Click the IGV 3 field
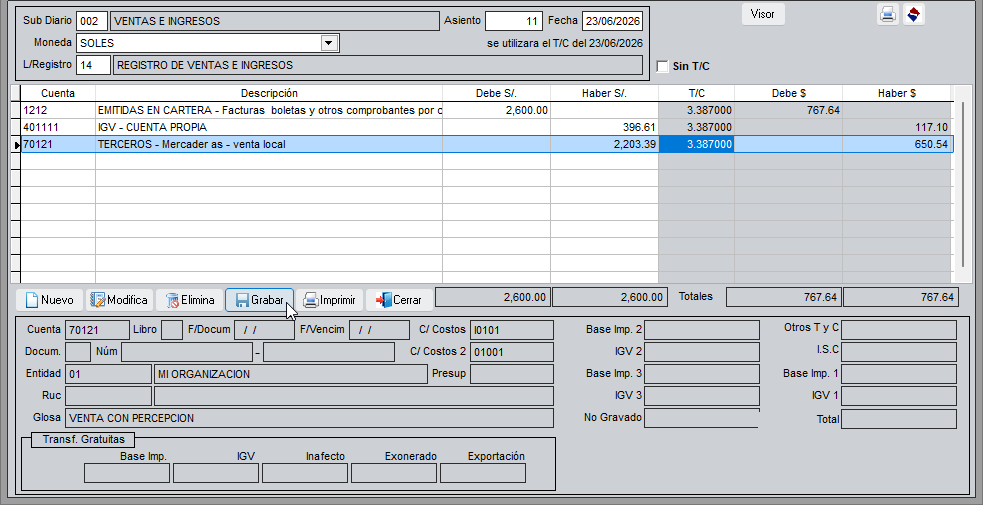983x505 pixels. (x=702, y=396)
